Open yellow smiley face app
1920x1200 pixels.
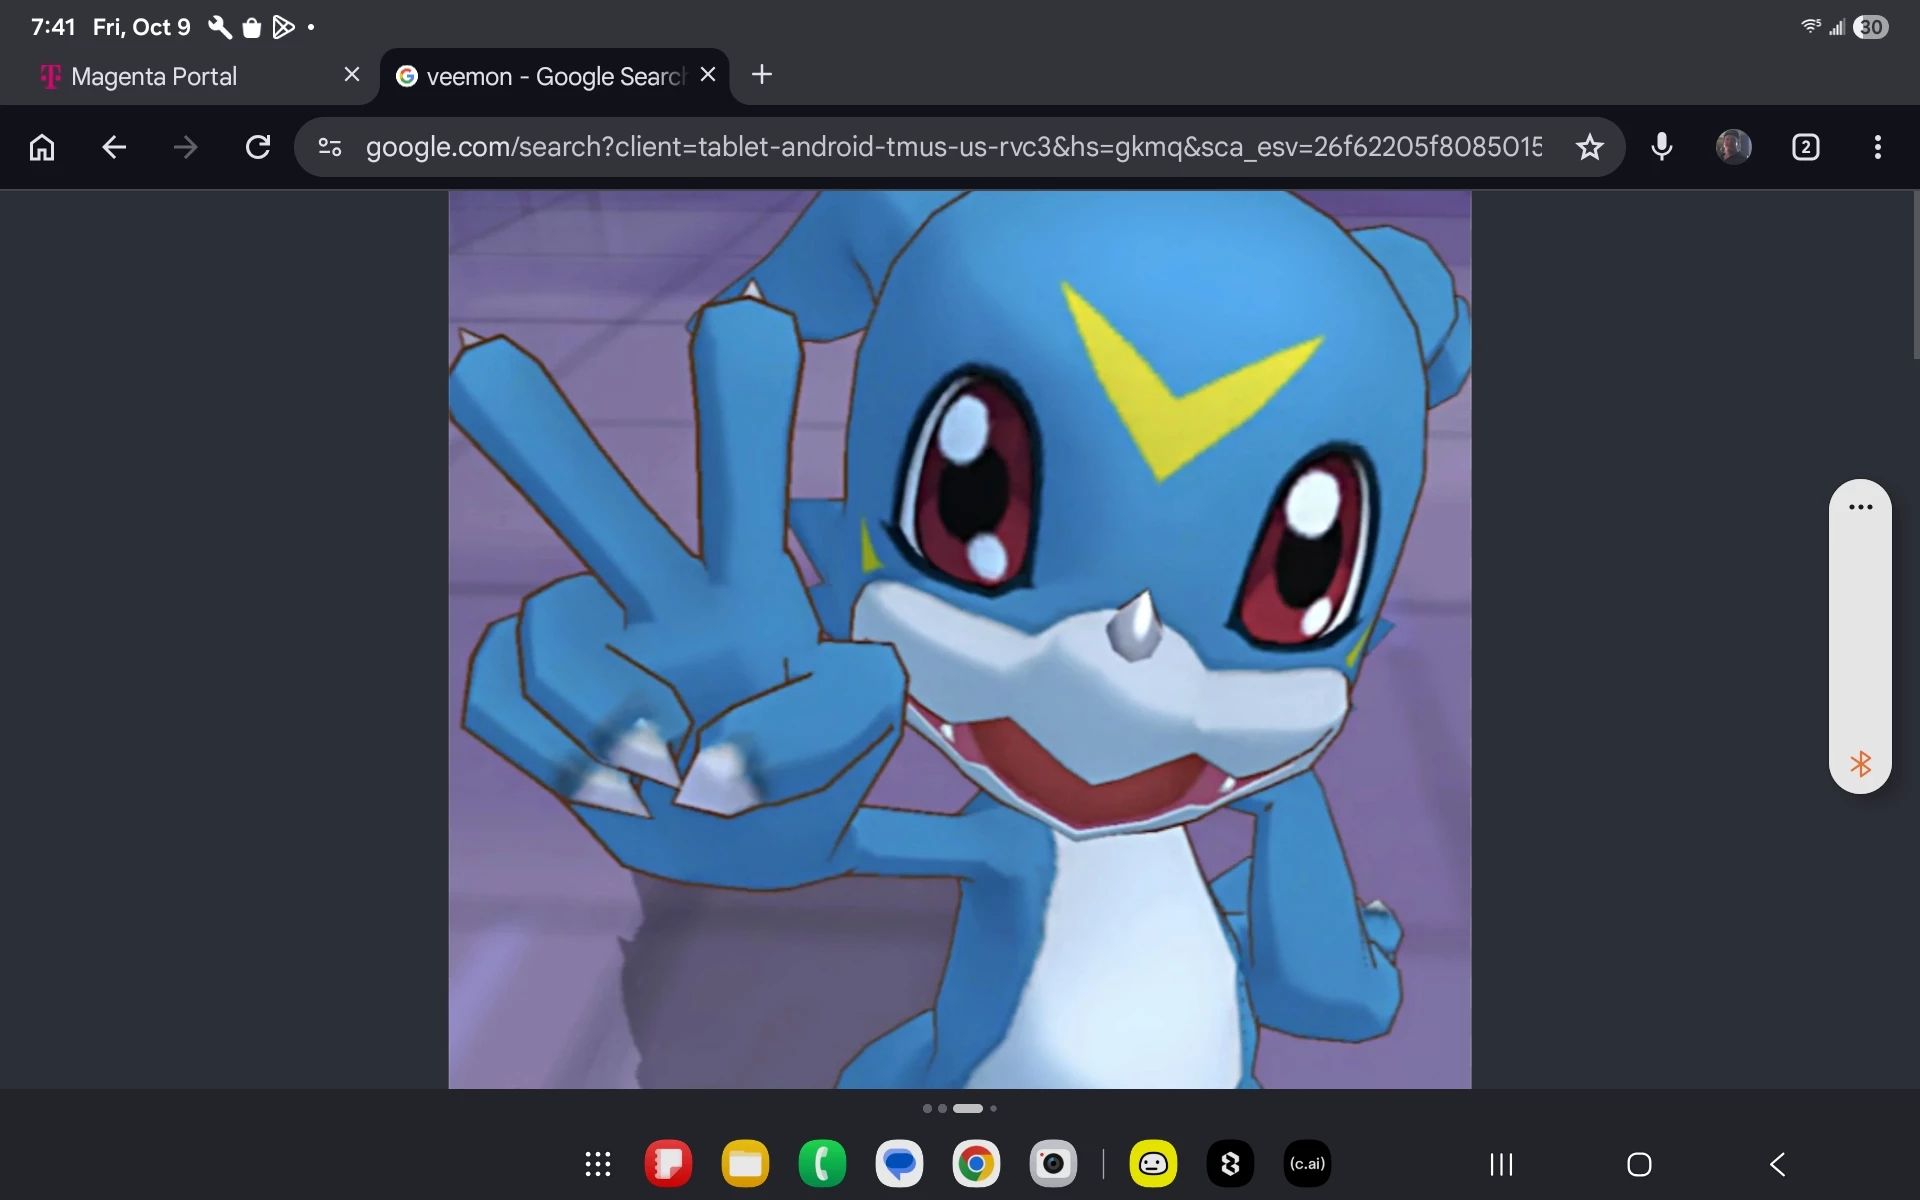click(x=1154, y=1164)
